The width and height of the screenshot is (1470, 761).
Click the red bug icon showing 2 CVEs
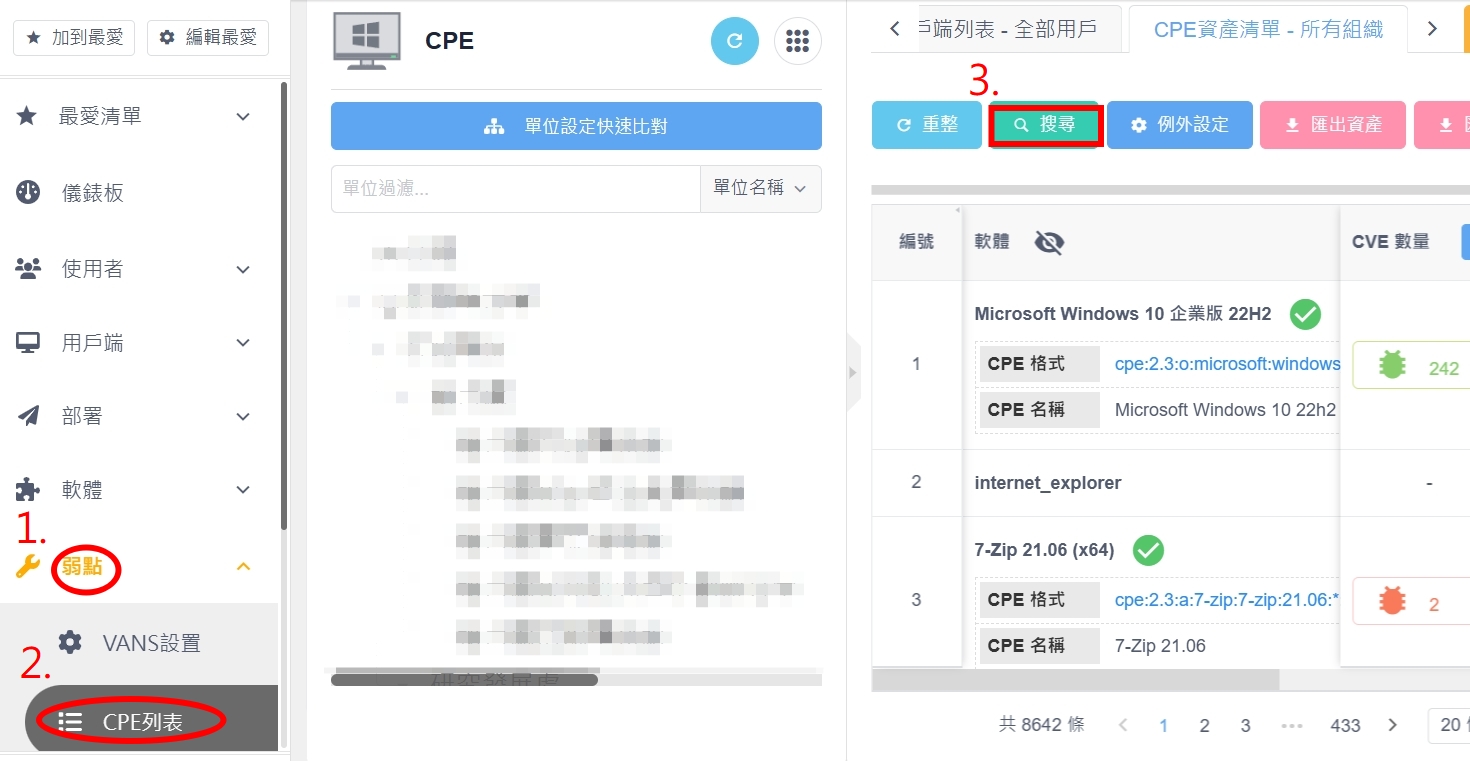1392,601
